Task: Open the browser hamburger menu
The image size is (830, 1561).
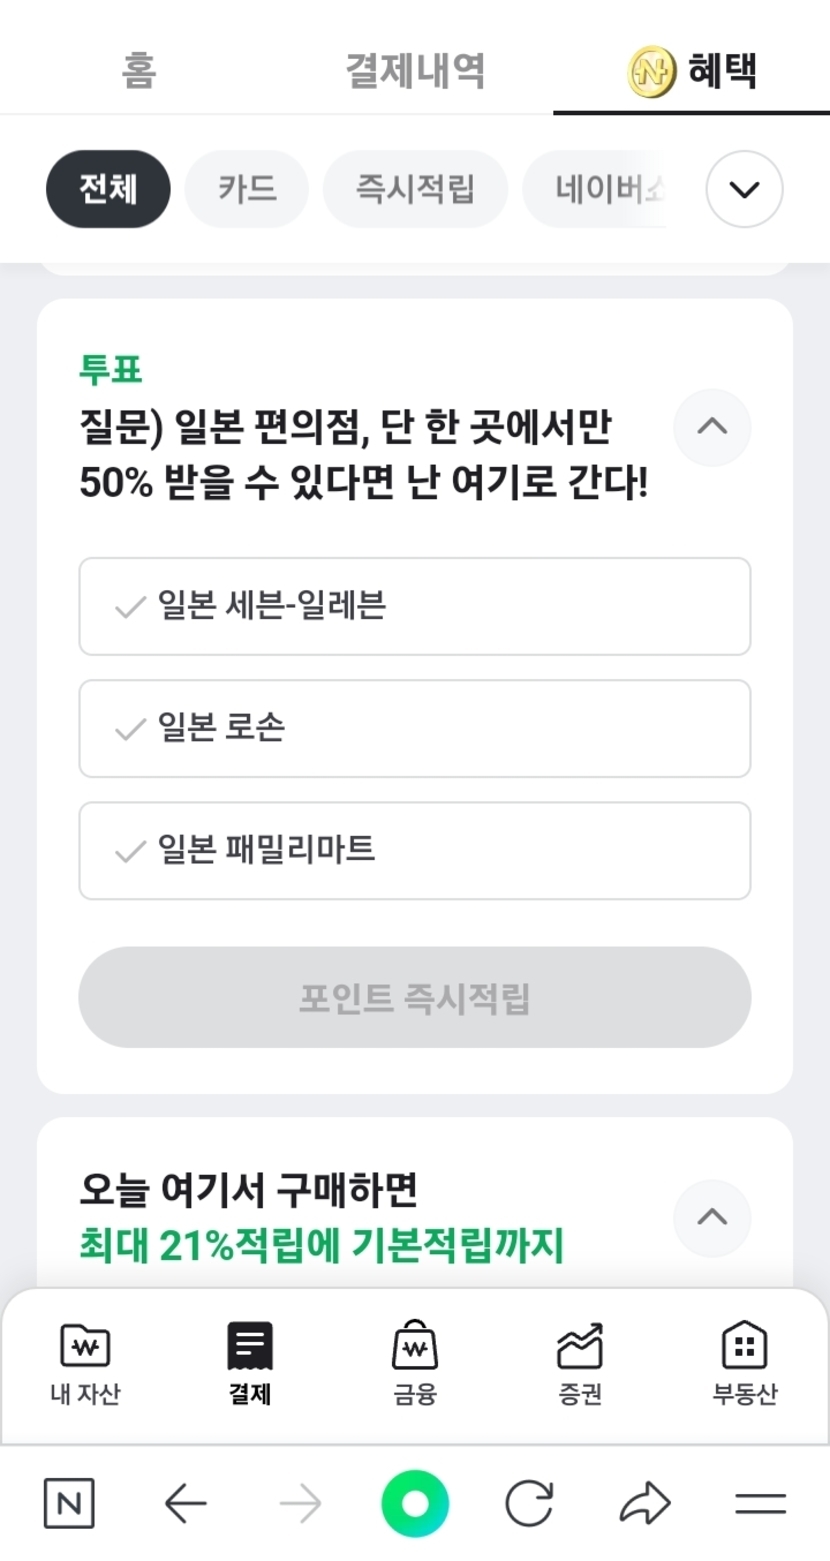Action: coord(760,1503)
